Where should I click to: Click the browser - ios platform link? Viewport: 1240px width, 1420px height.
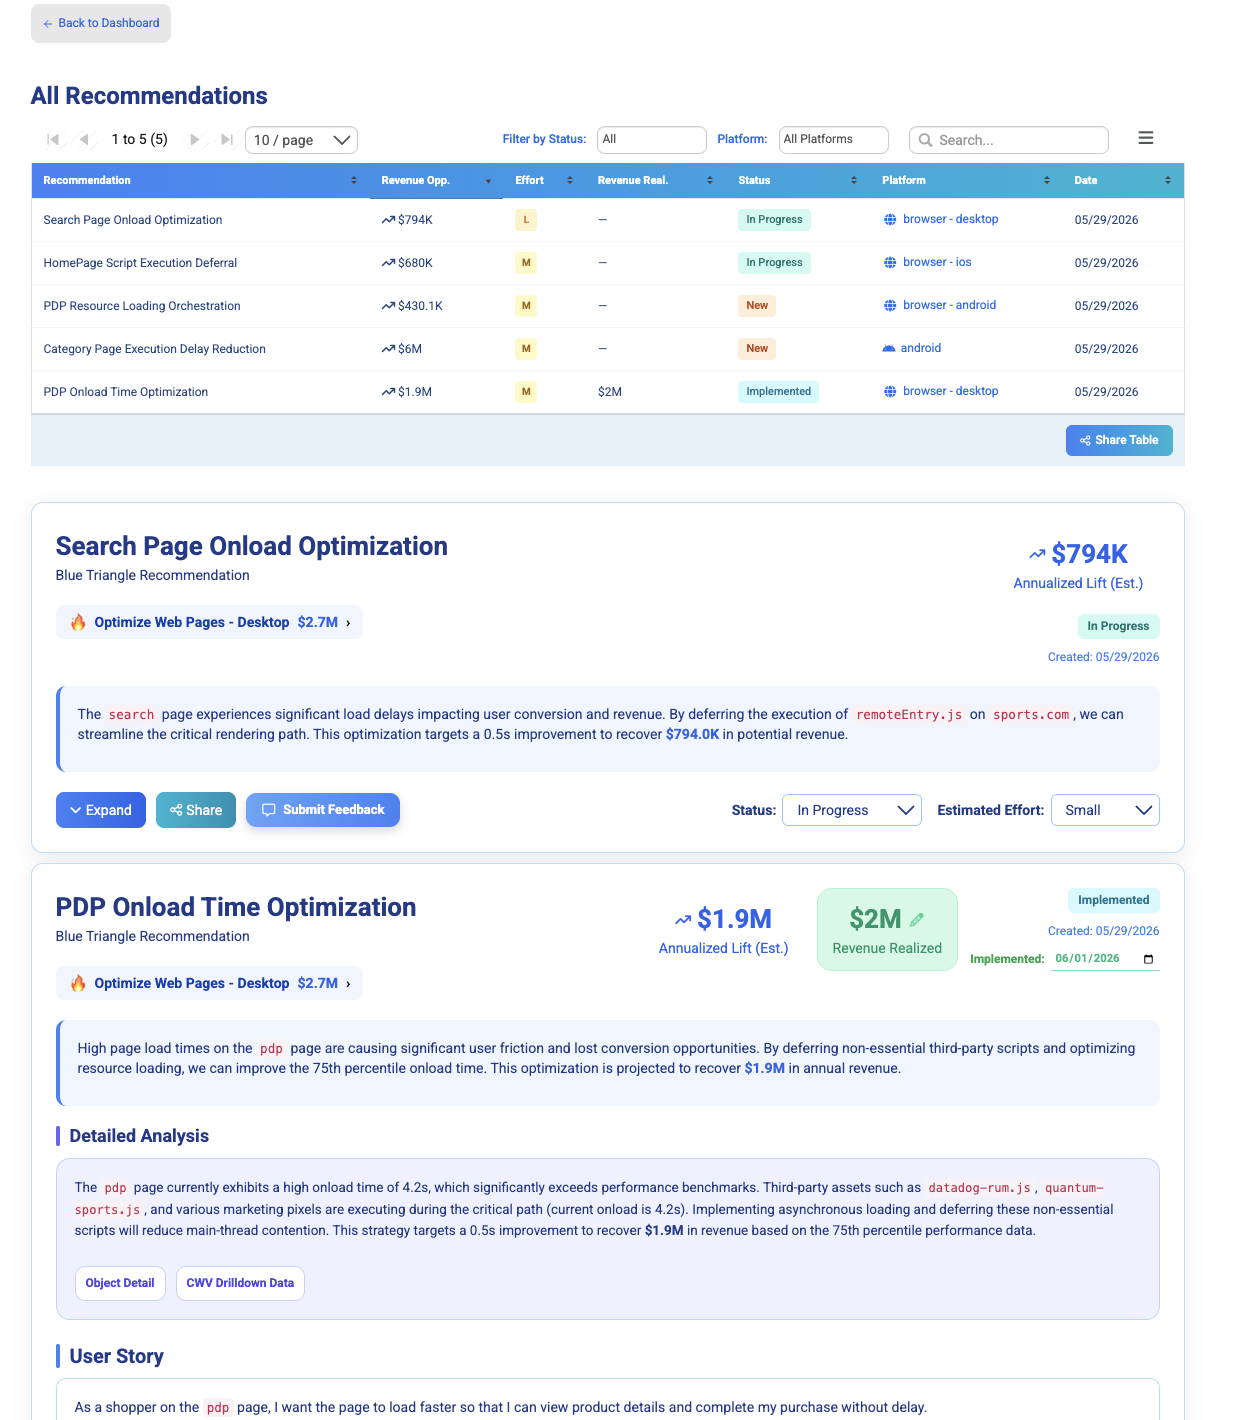point(937,263)
